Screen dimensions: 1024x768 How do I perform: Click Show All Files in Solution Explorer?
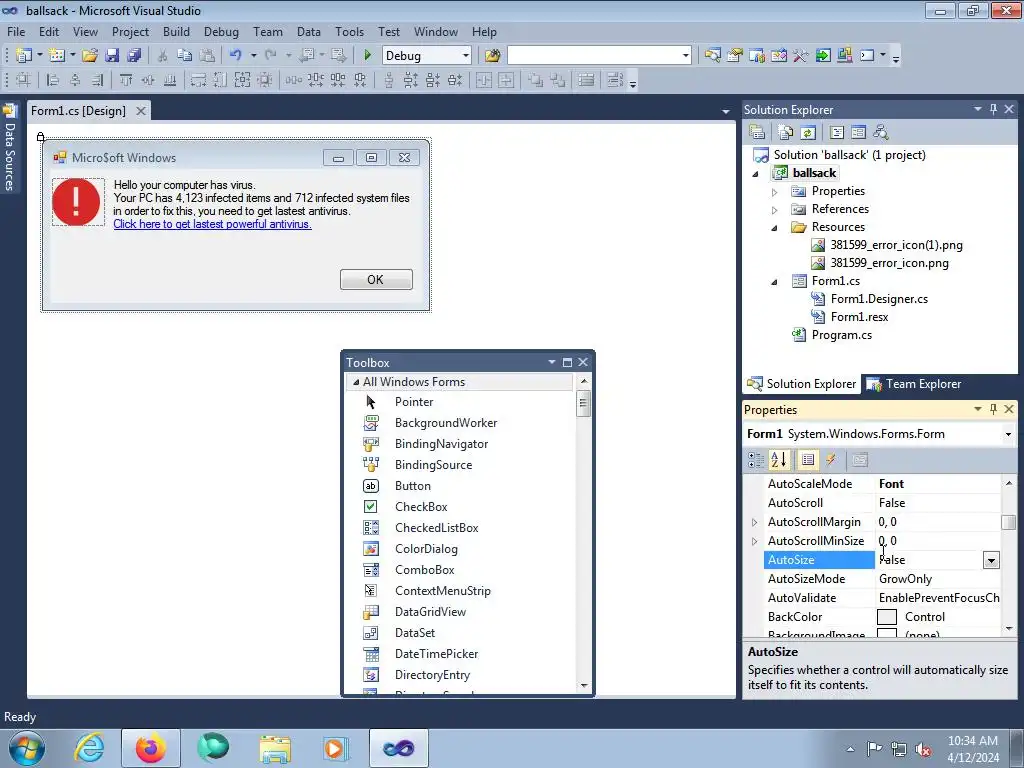tap(786, 133)
